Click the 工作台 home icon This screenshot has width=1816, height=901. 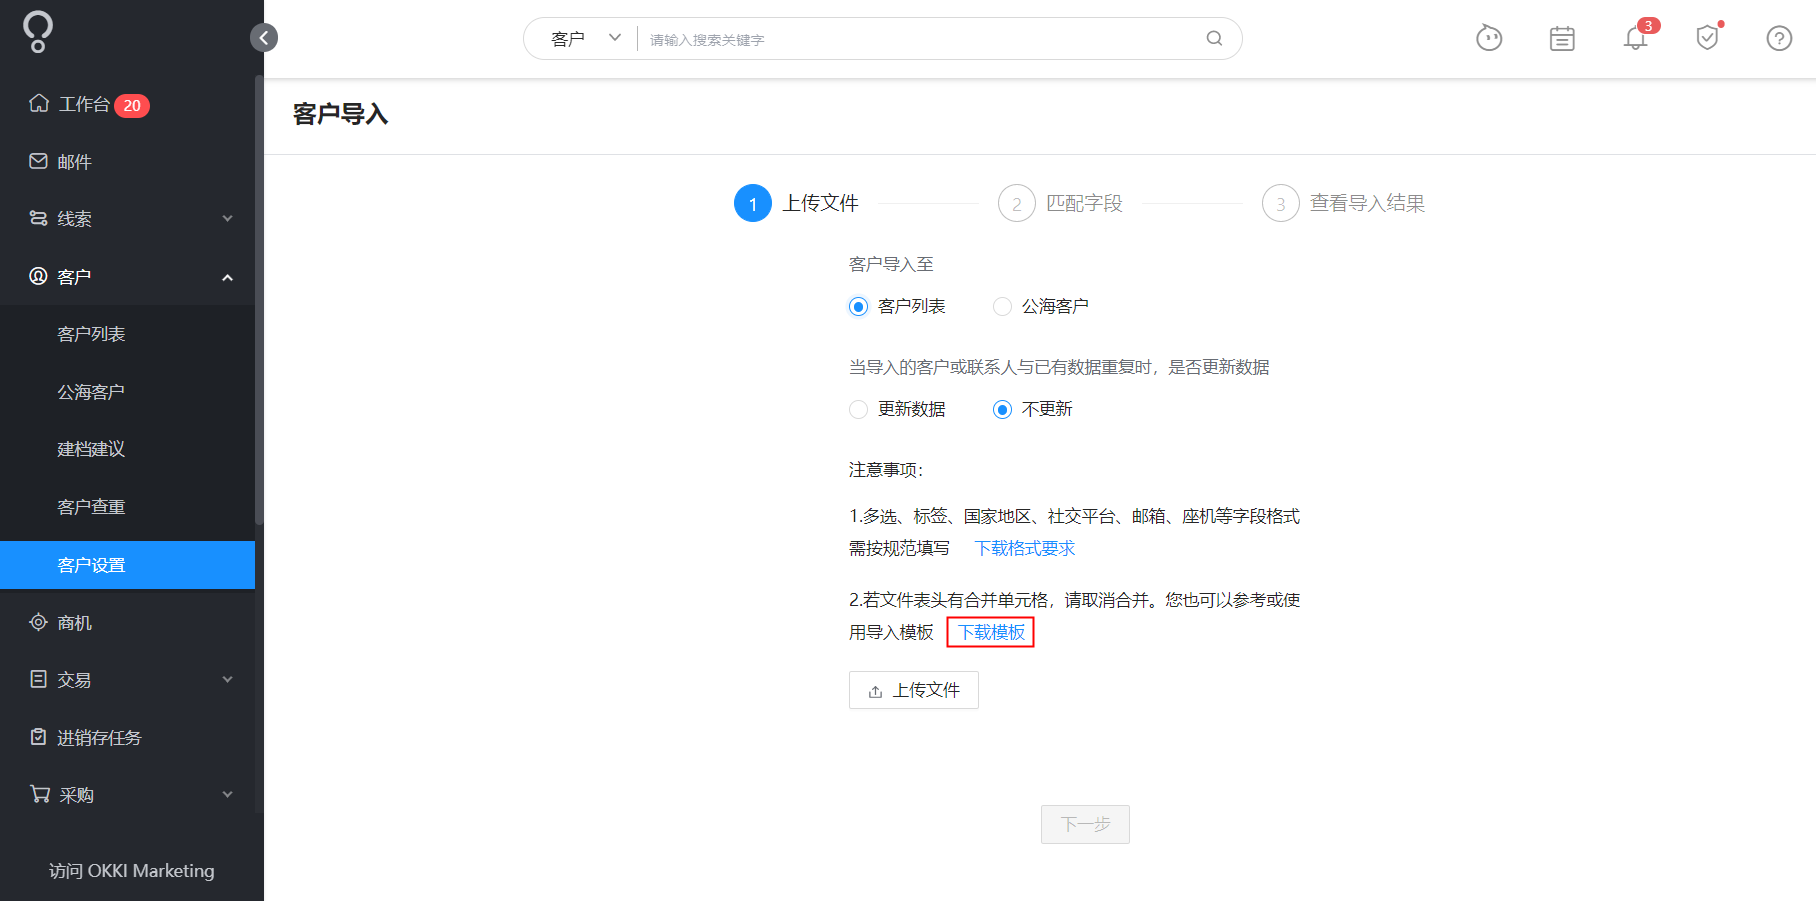(39, 103)
